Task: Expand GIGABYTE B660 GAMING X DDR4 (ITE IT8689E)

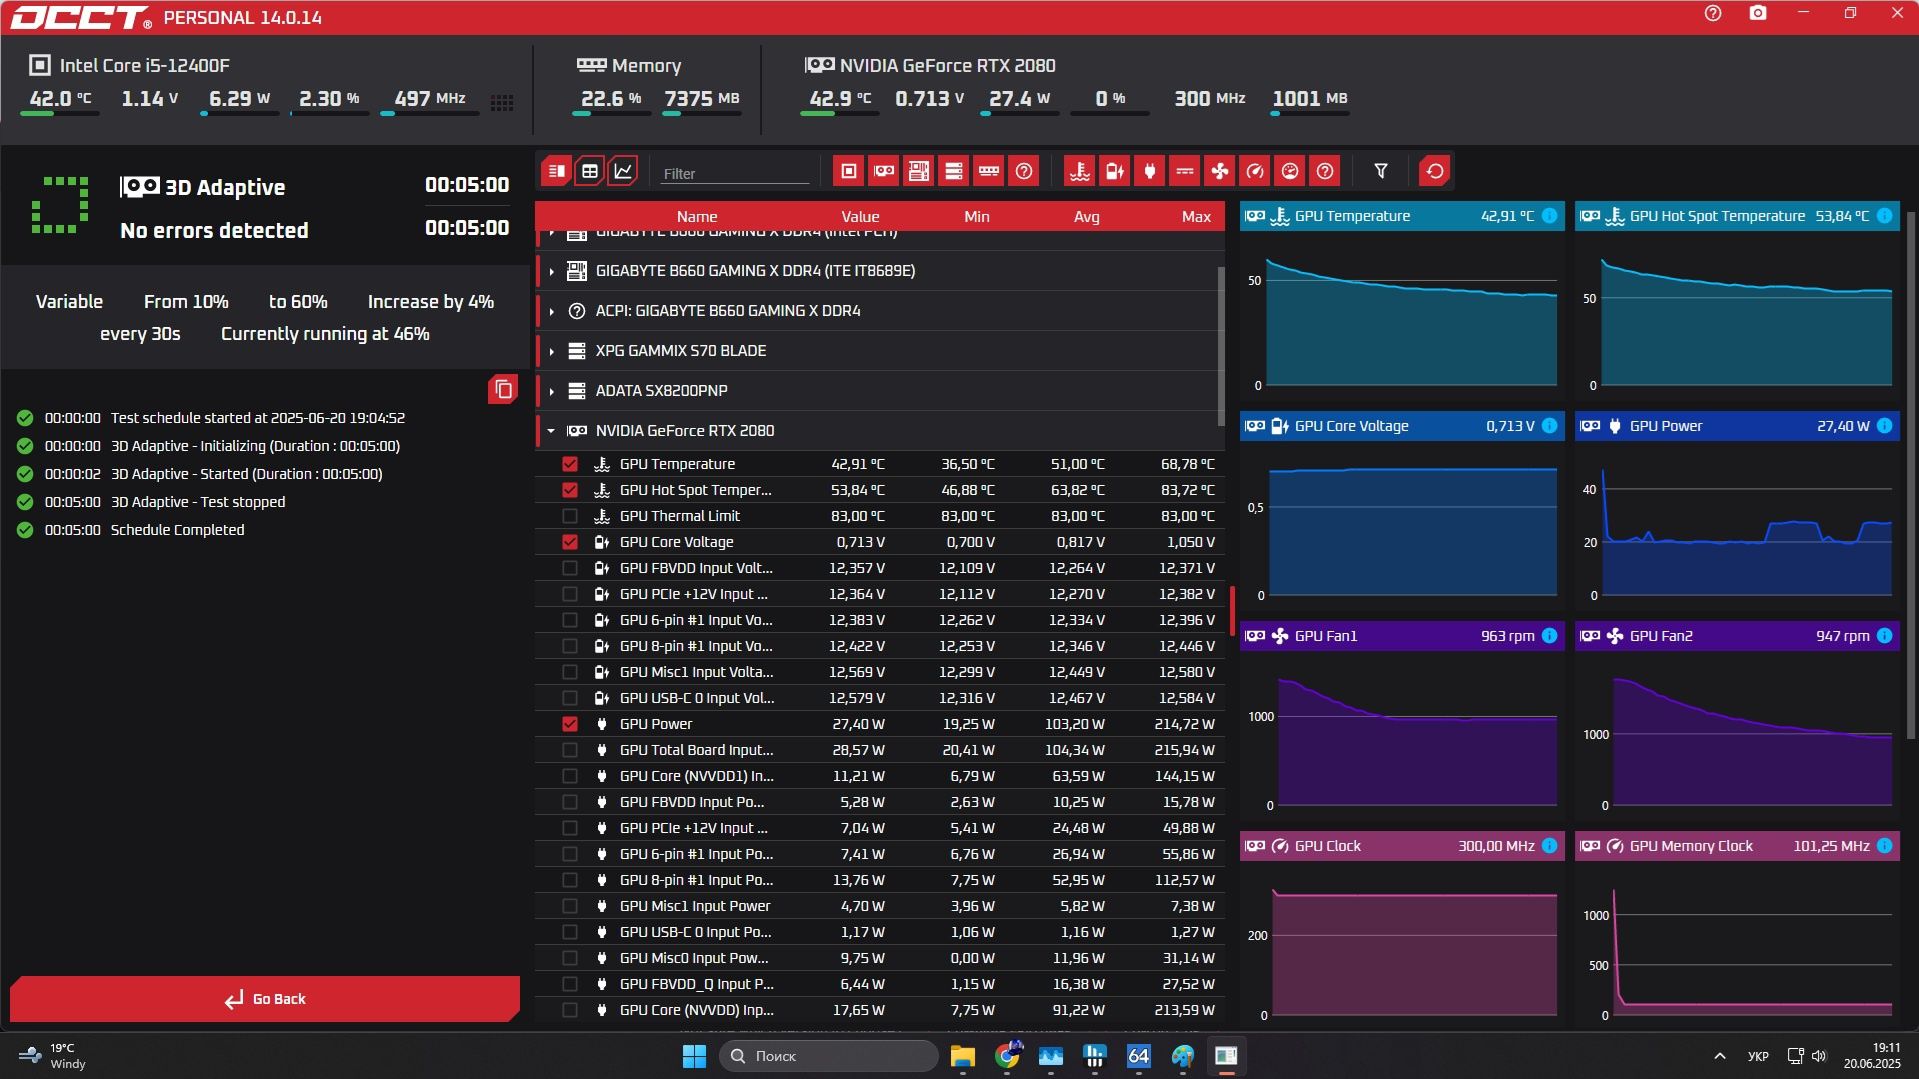Action: click(551, 271)
